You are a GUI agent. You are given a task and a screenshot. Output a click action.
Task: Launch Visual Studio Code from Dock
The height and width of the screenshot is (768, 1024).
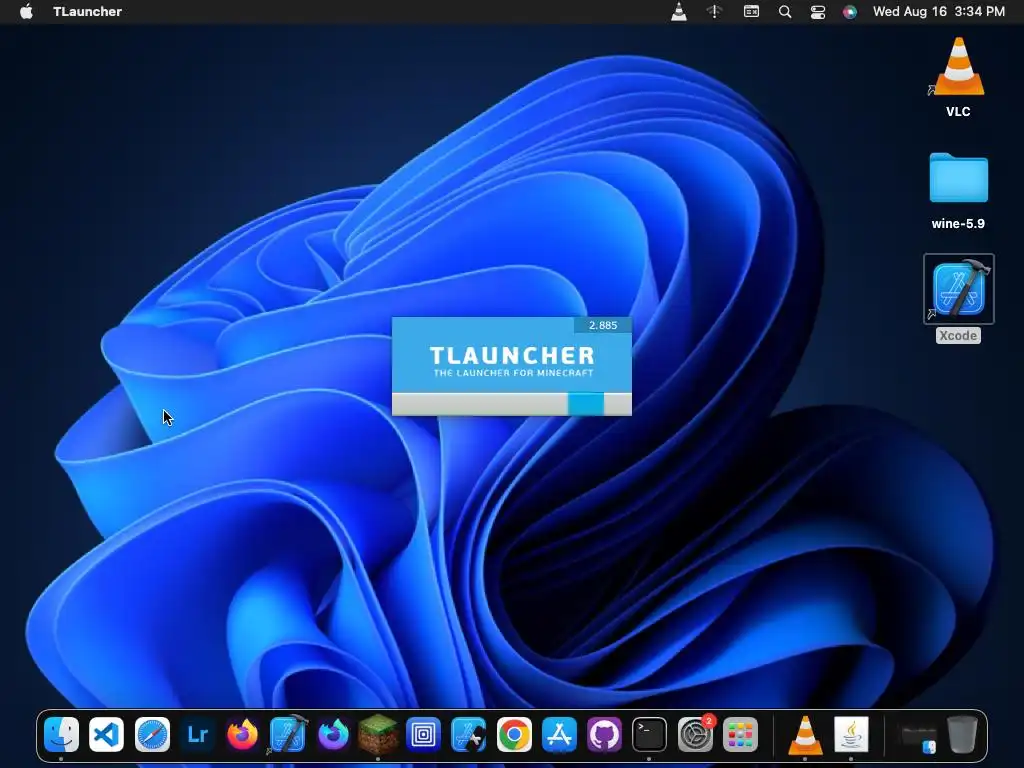click(x=106, y=734)
